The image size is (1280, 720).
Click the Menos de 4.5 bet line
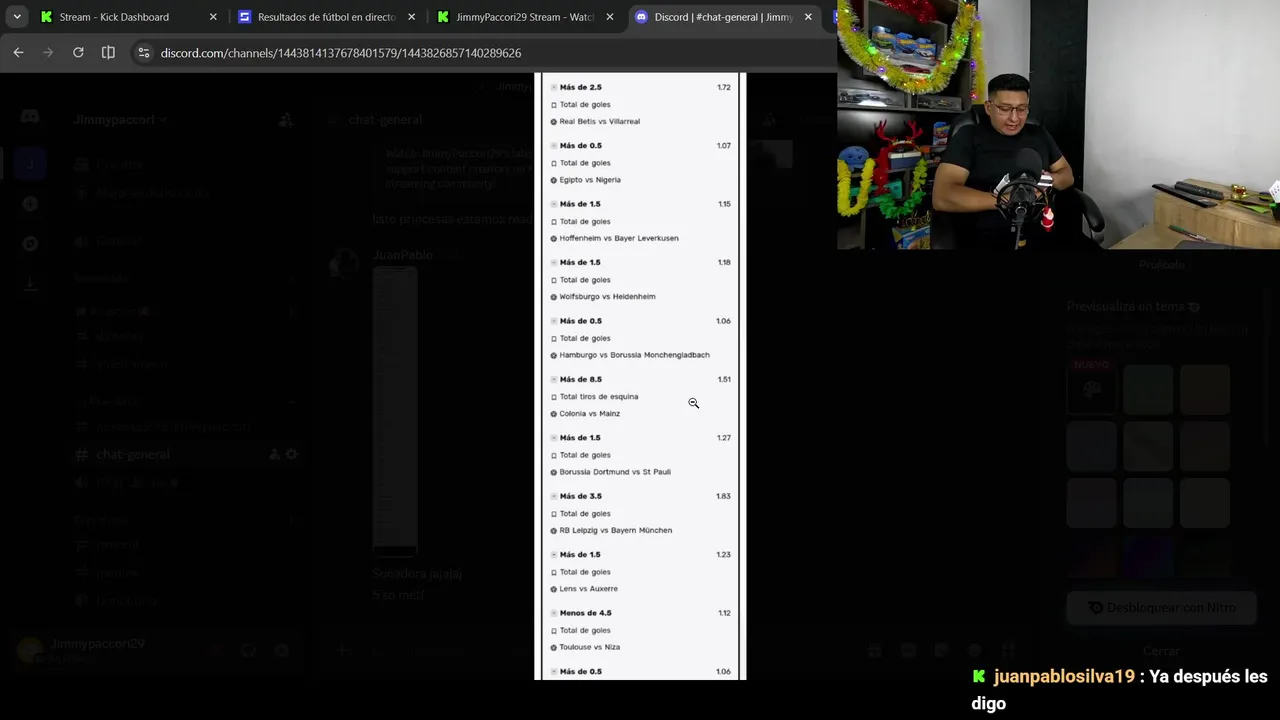click(585, 613)
